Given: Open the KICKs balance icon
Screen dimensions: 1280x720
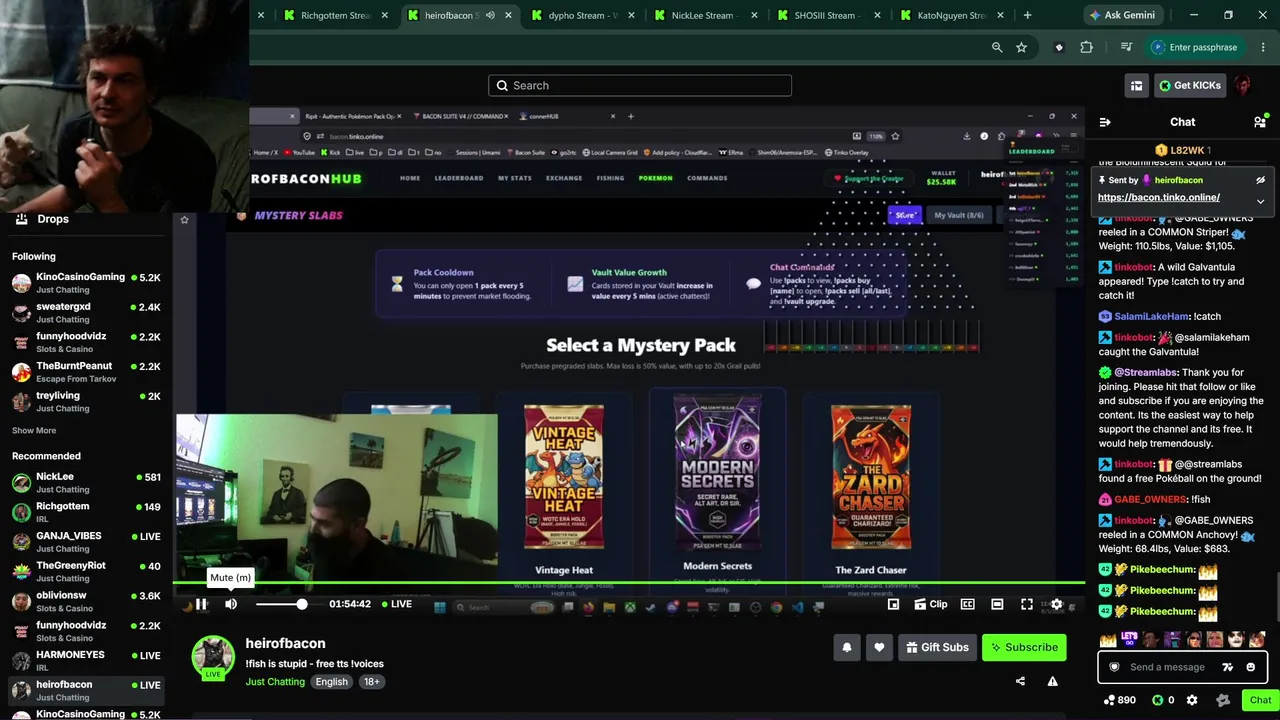Looking at the screenshot, I should click(1163, 700).
